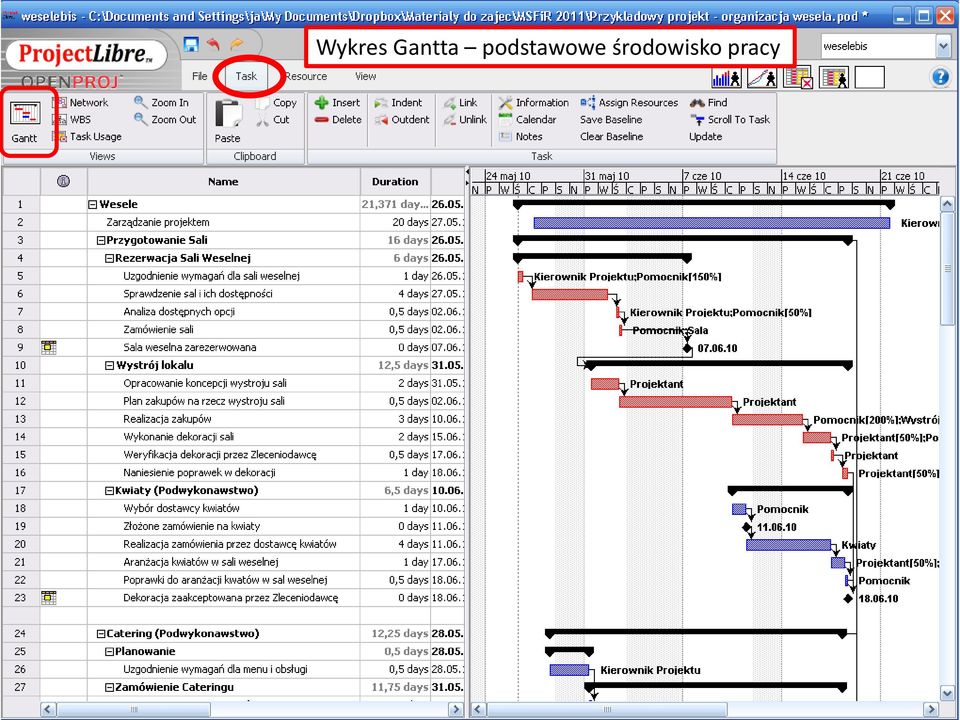This screenshot has width=960, height=720.
Task: Click the indicators column header icon
Action: (x=63, y=181)
